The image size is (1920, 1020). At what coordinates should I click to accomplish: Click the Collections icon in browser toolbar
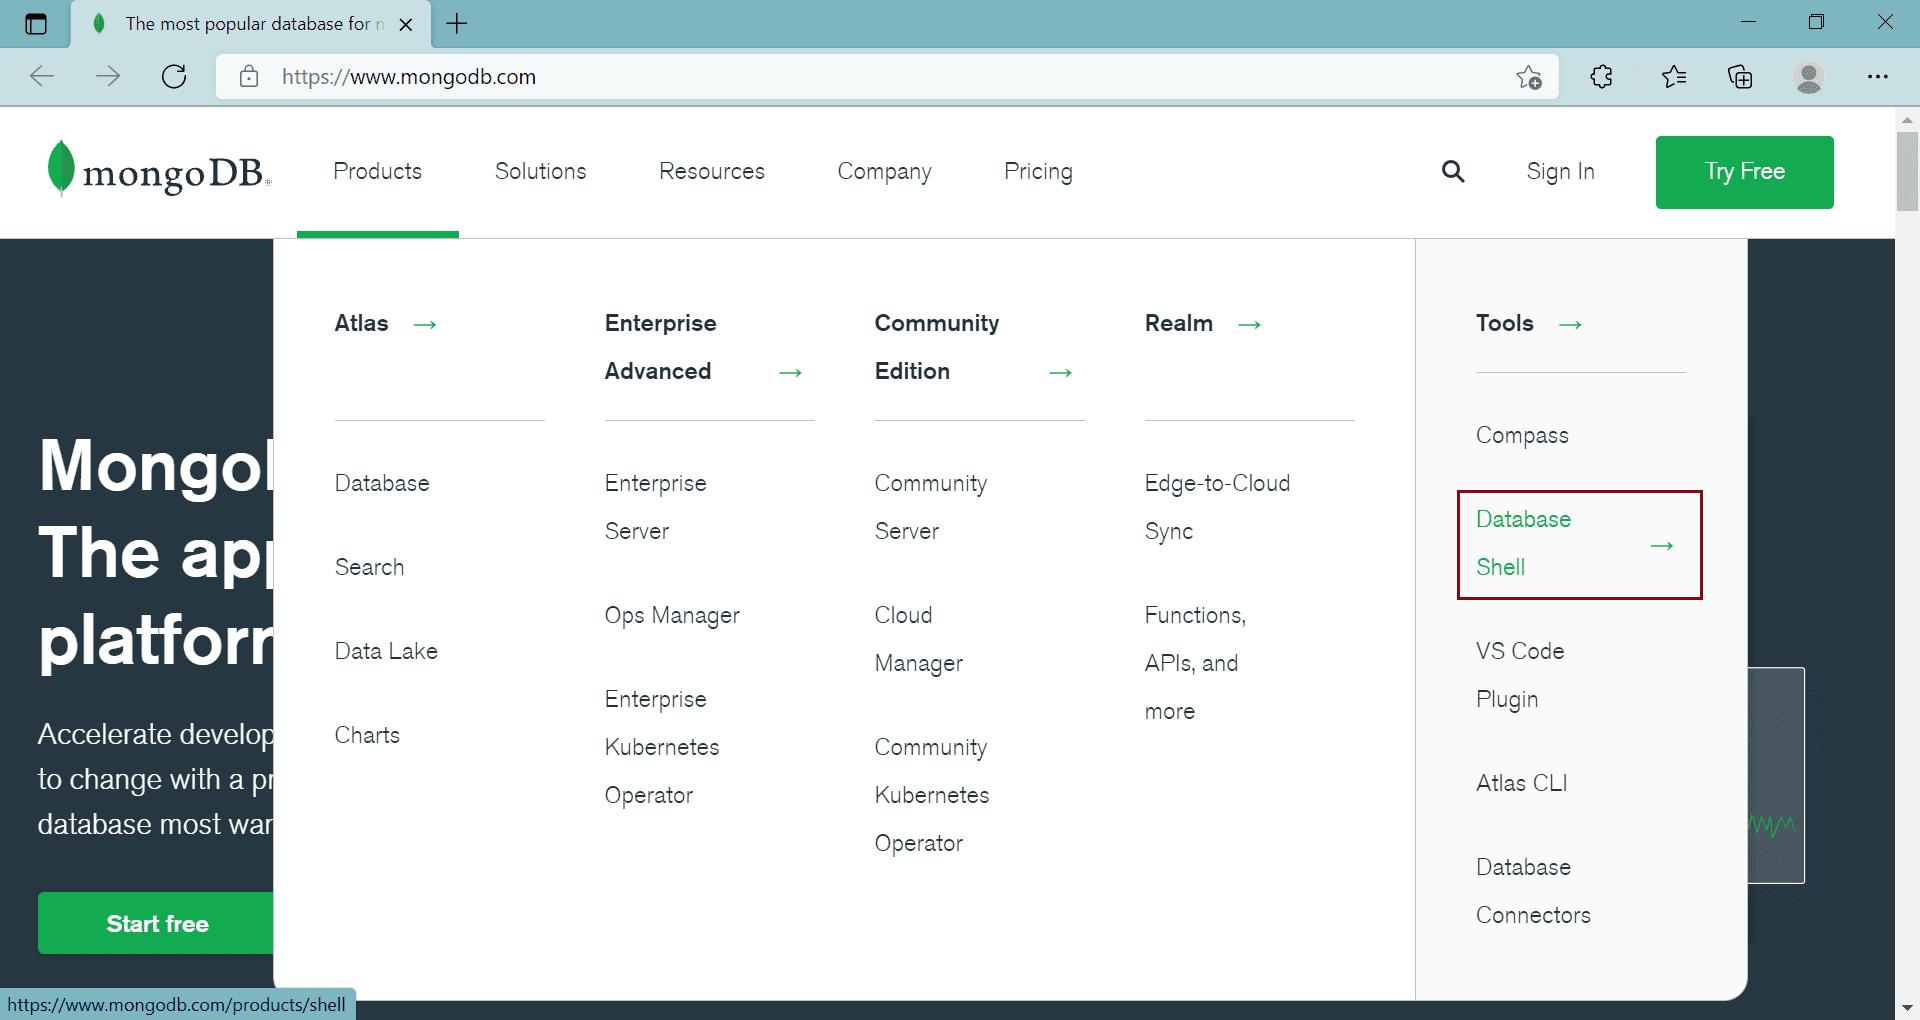click(1740, 76)
